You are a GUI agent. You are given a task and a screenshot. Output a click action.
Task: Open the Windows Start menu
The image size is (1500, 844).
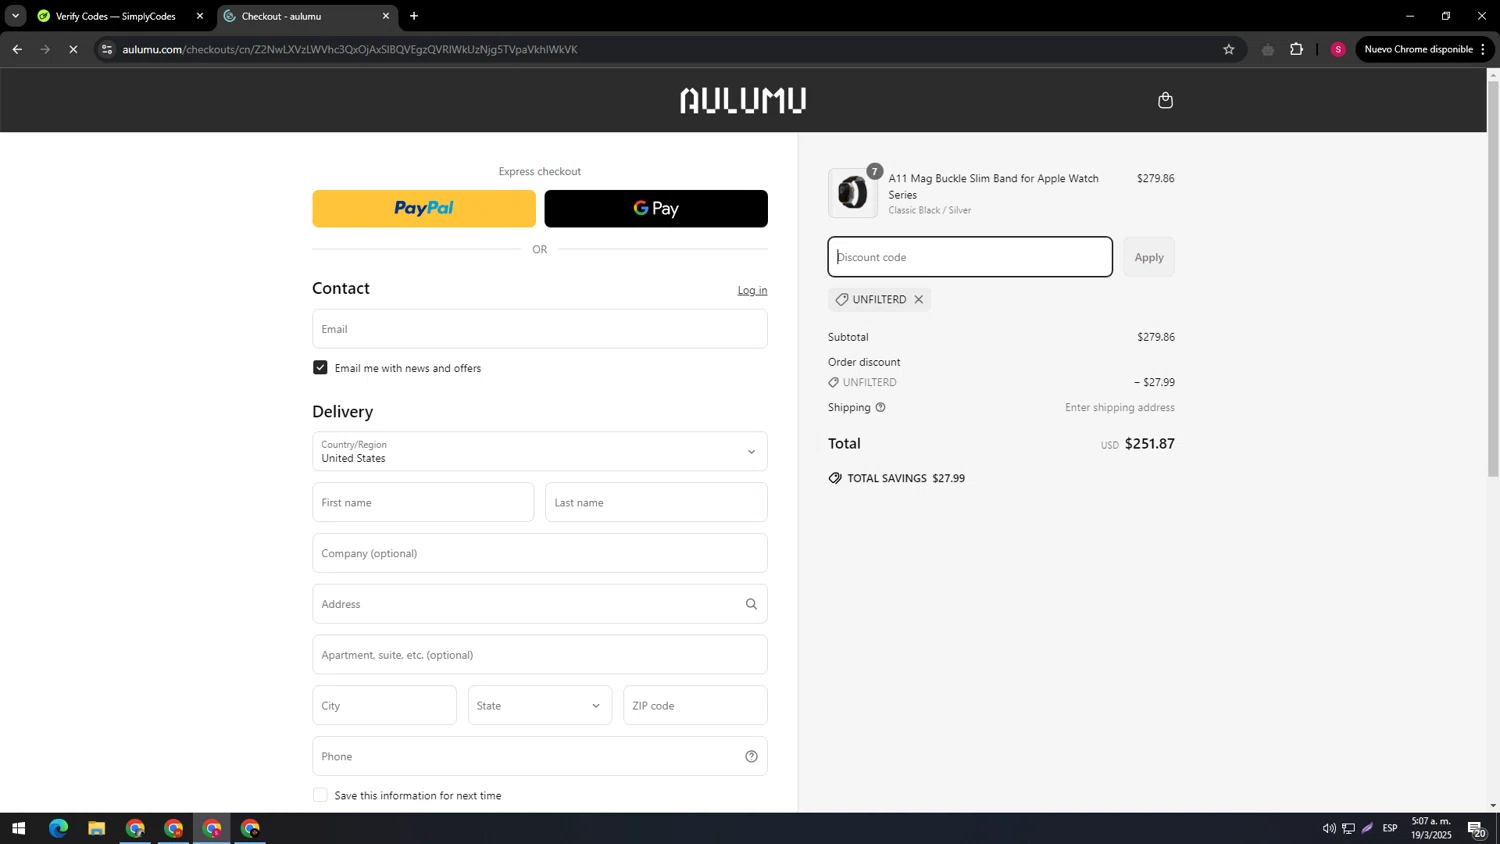click(x=18, y=829)
